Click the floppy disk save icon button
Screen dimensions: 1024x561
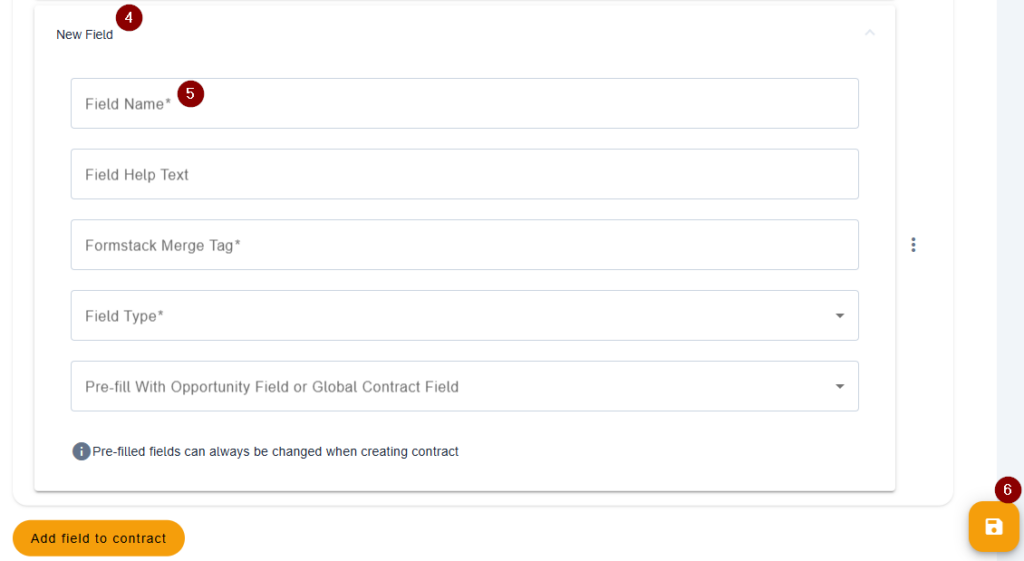(x=993, y=526)
